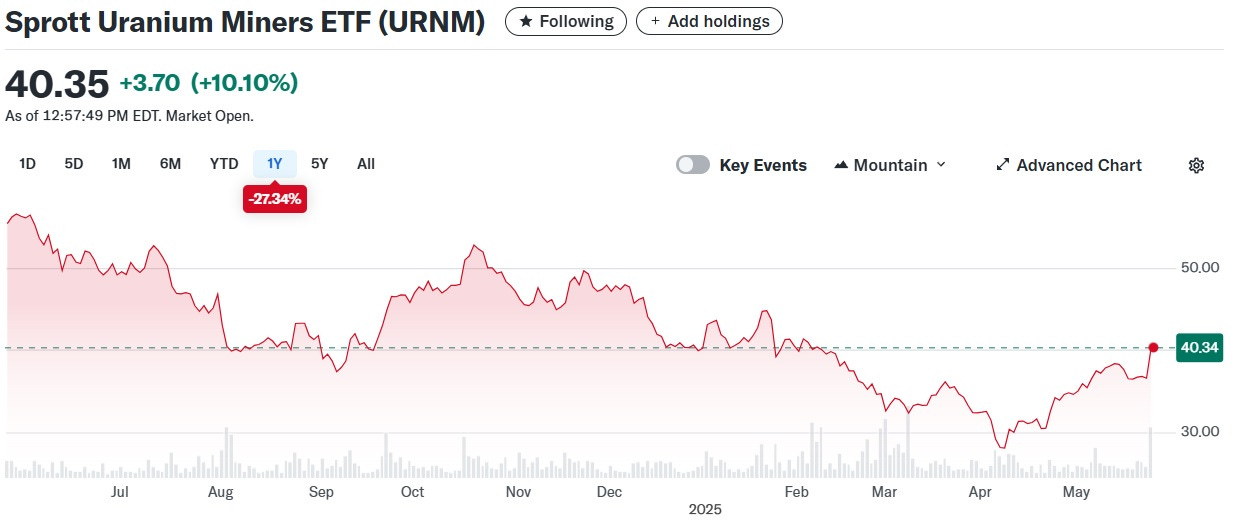This screenshot has width=1234, height=522.
Task: Click the Apr month label
Action: [x=981, y=492]
